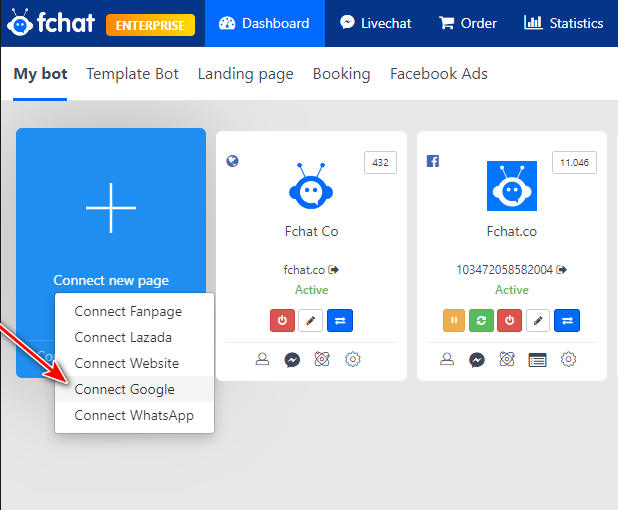Click blue transfer arrows on Fchat Co card
This screenshot has width=618, height=510.
click(x=340, y=320)
